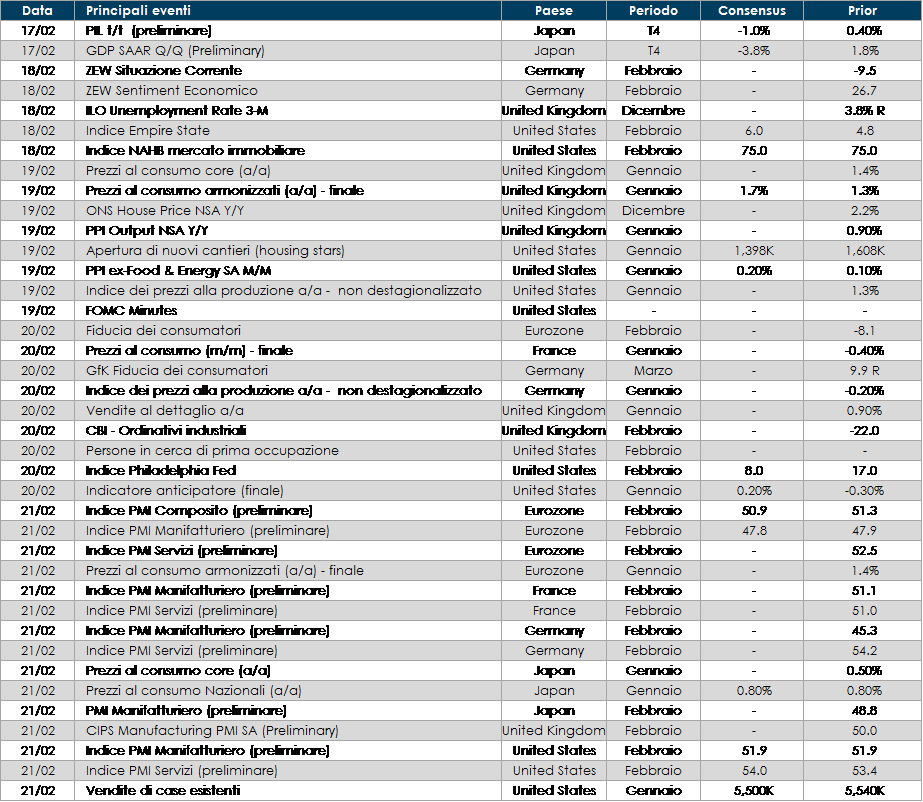
Task: Click the 0.20% consensus for Indicatore anticipatore
Action: pos(753,490)
